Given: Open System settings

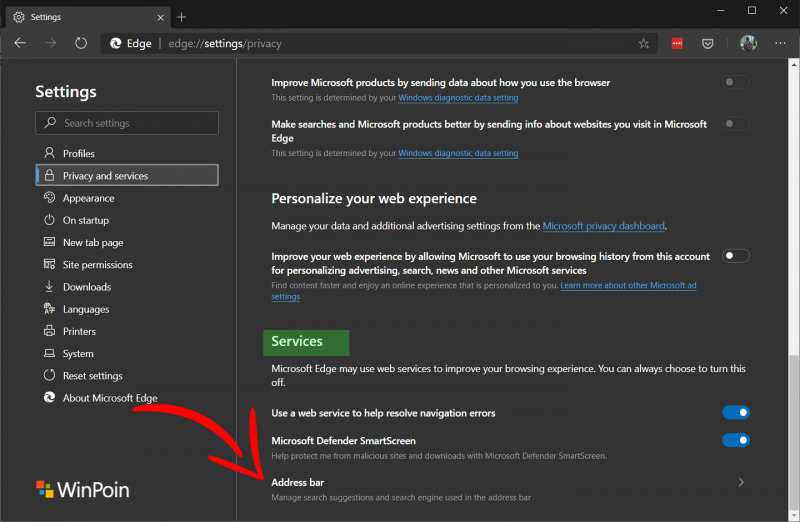Looking at the screenshot, I should pos(127,353).
